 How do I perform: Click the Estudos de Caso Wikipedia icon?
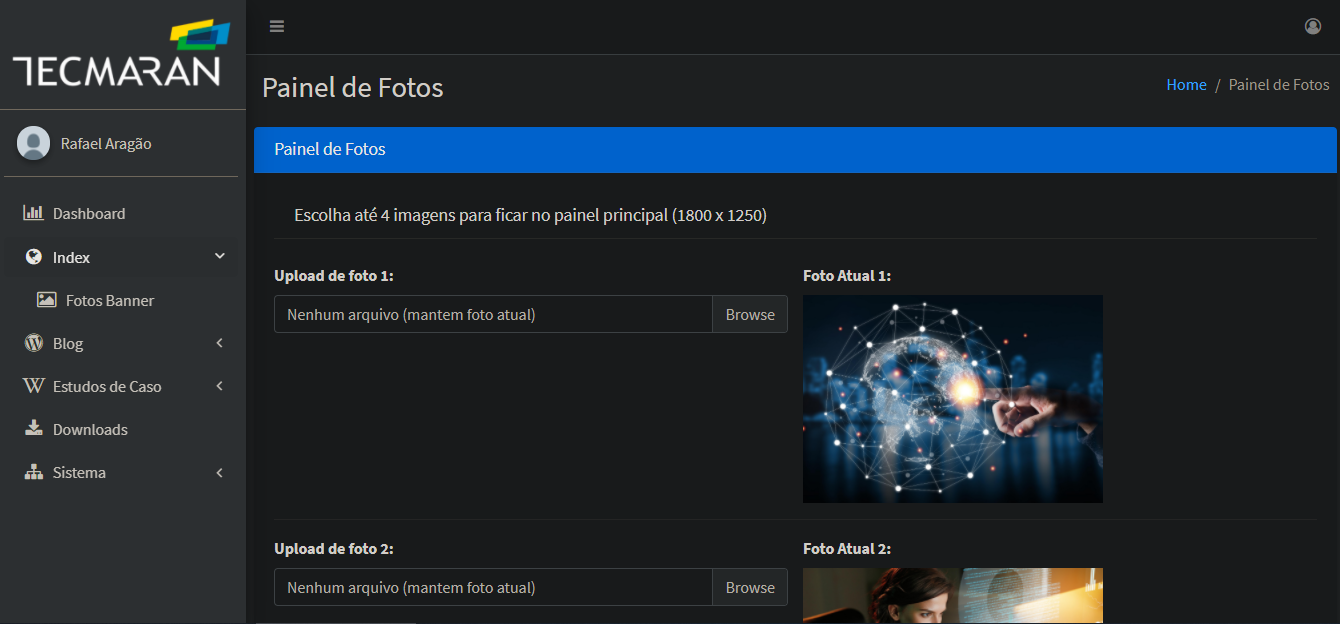(33, 386)
